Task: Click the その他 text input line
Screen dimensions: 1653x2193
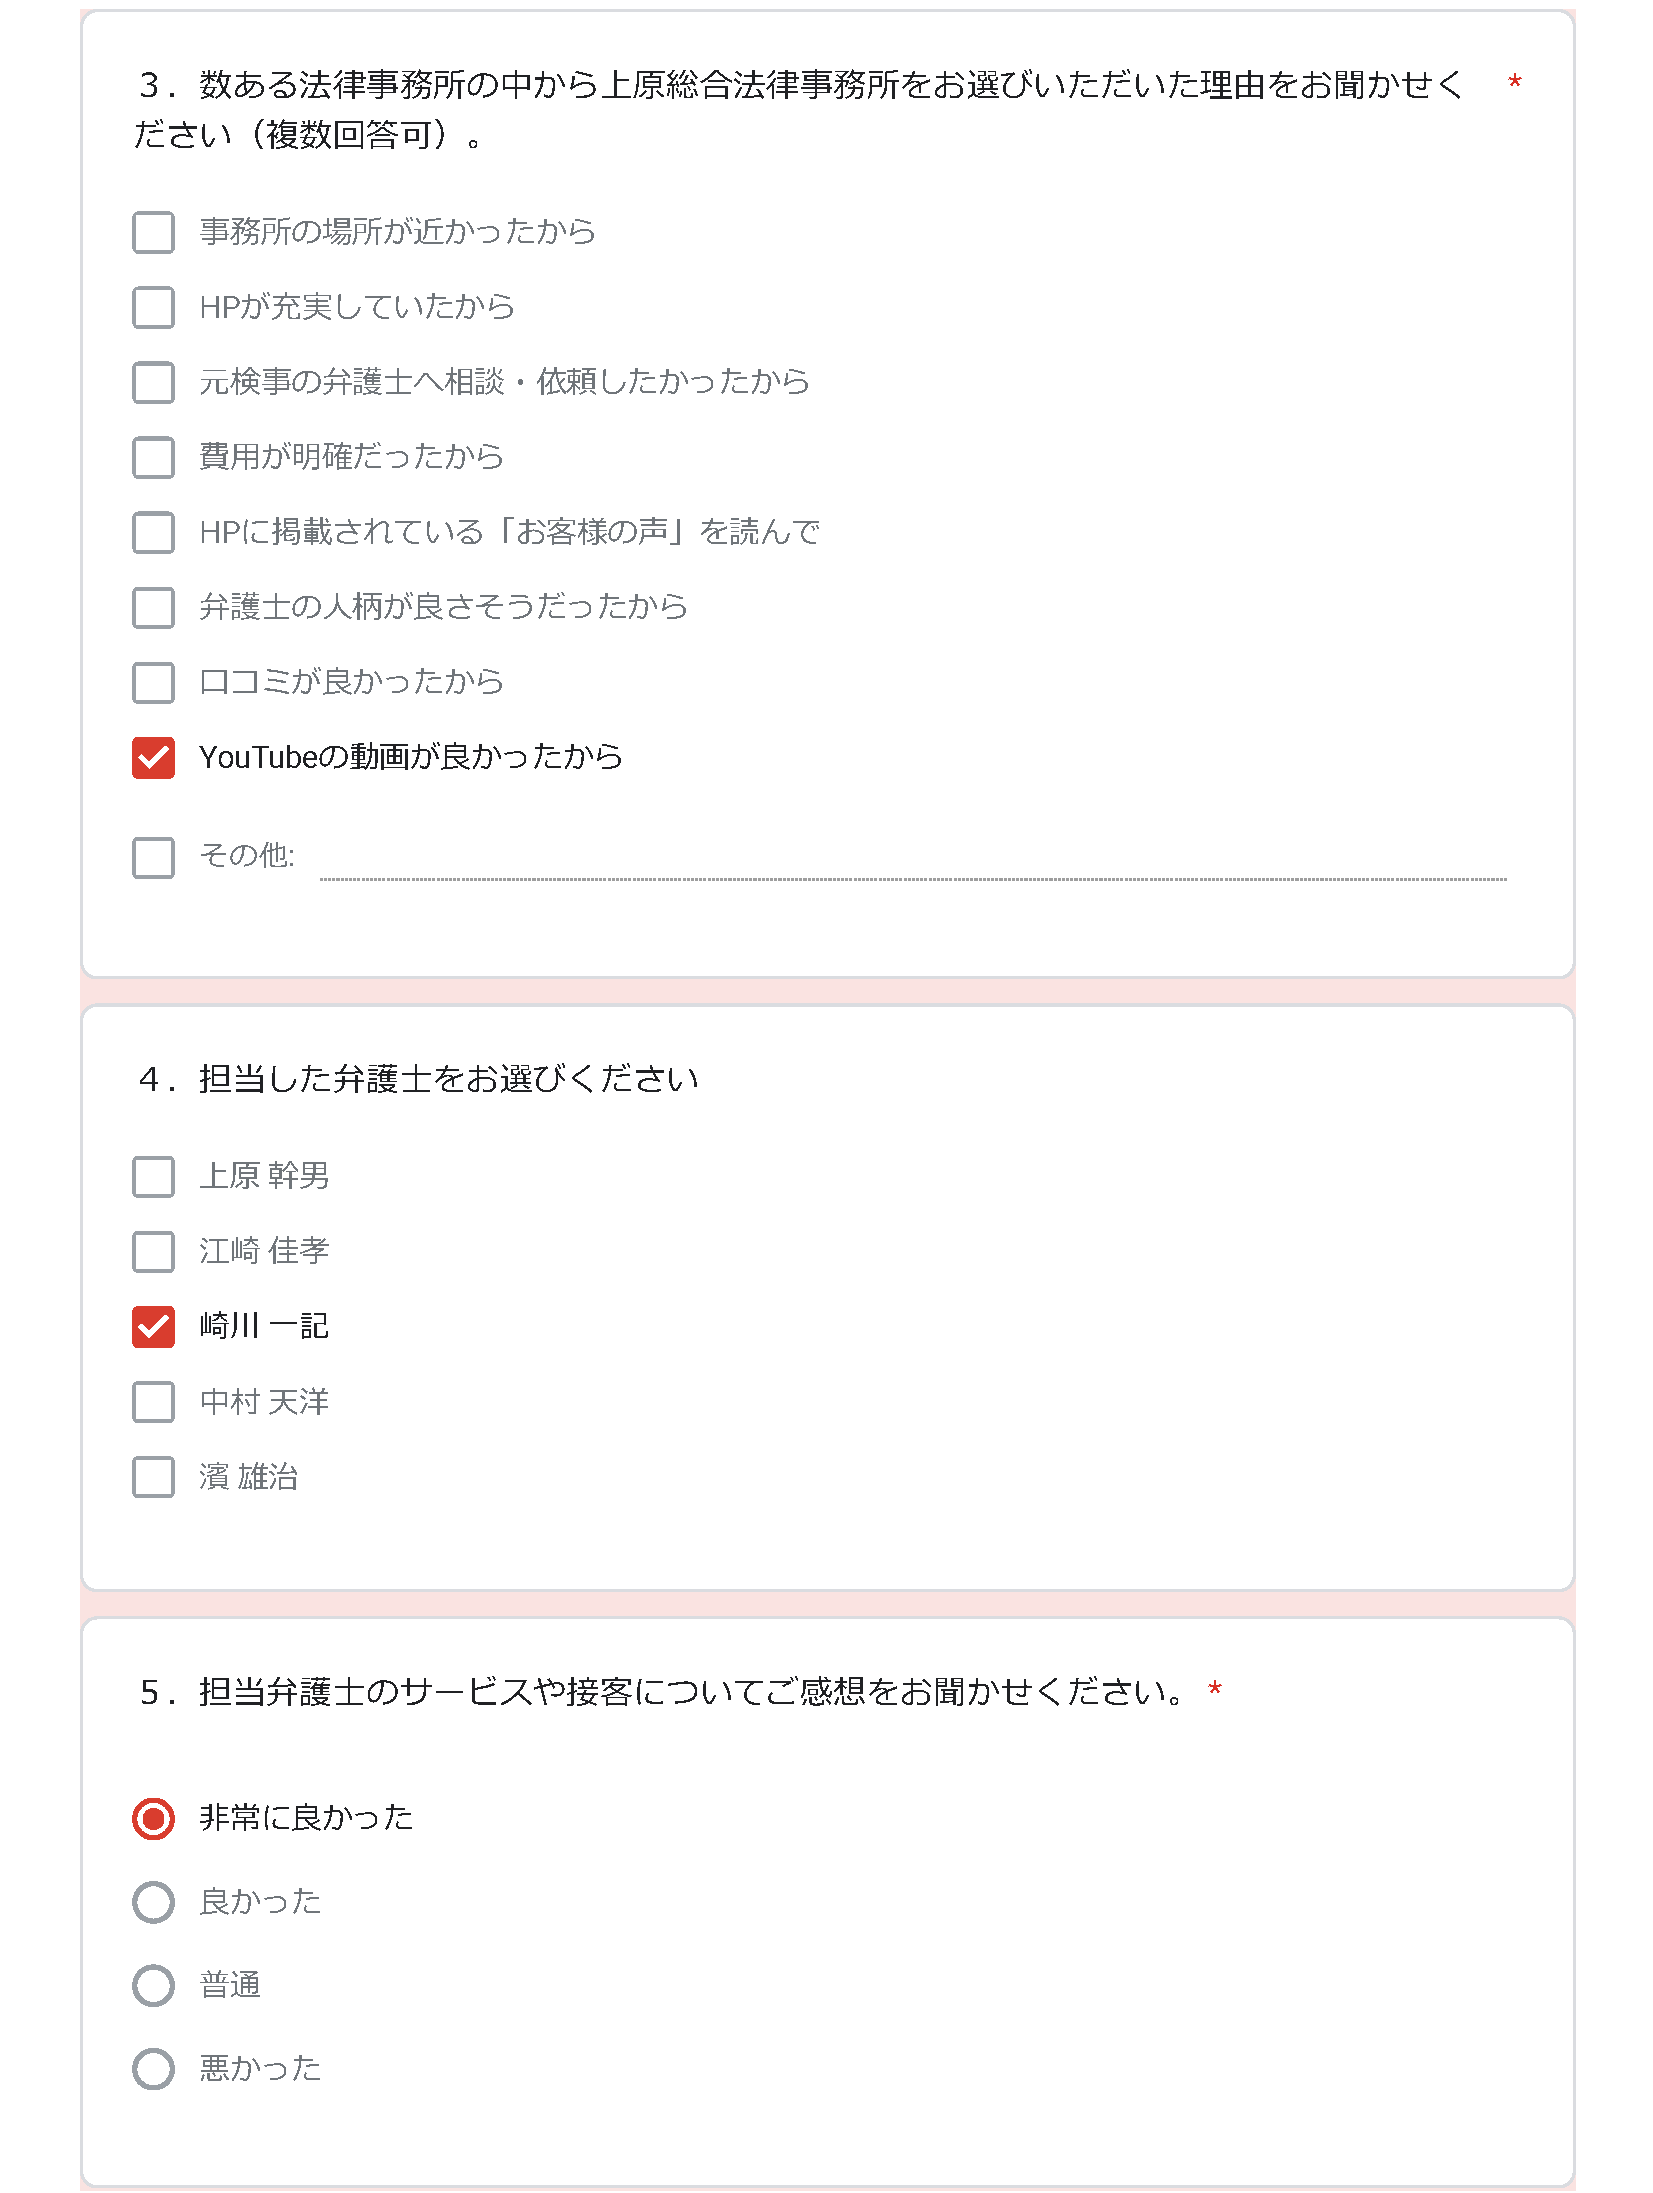Action: [x=913, y=860]
